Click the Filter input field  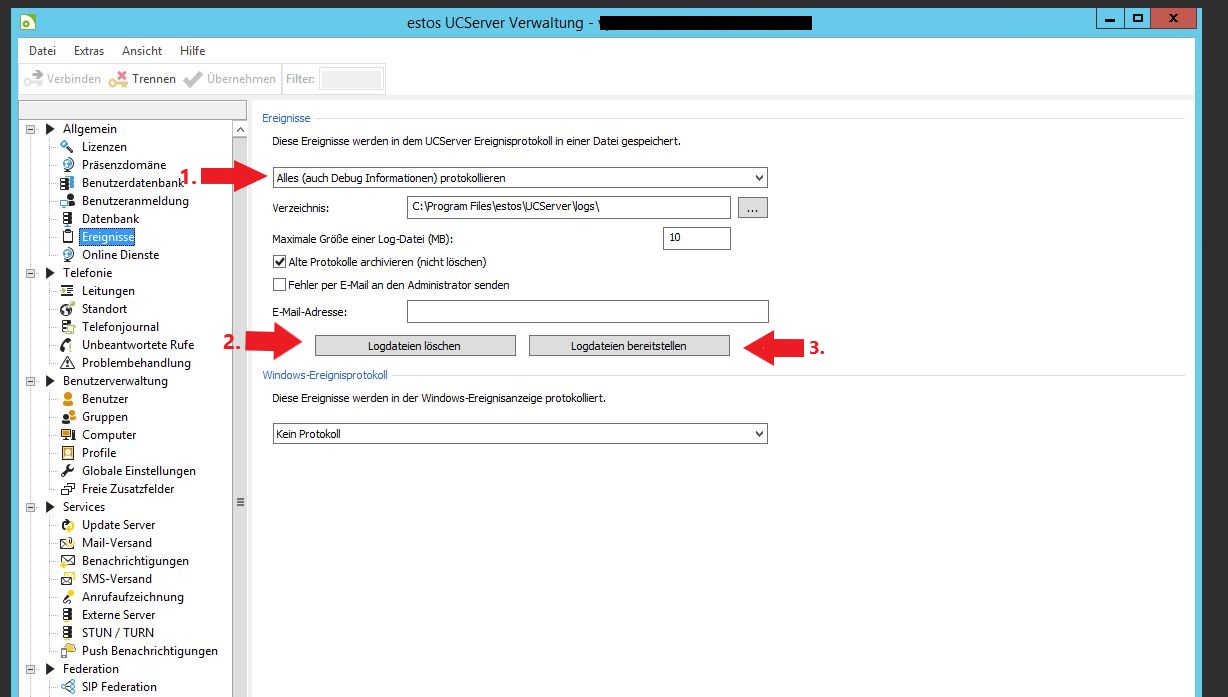(x=351, y=79)
